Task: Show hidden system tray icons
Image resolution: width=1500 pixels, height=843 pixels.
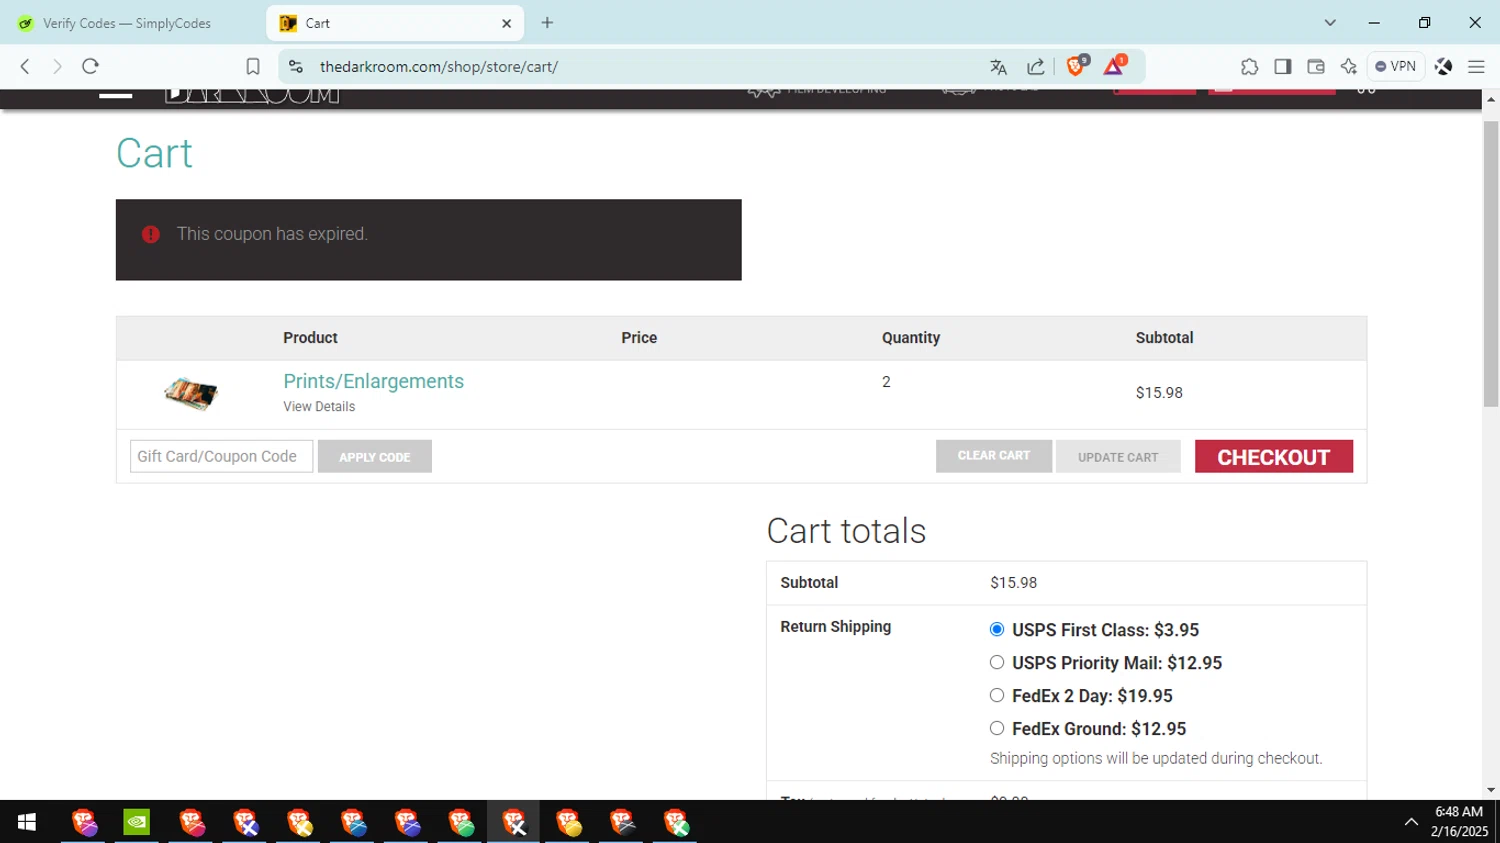Action: (1411, 822)
